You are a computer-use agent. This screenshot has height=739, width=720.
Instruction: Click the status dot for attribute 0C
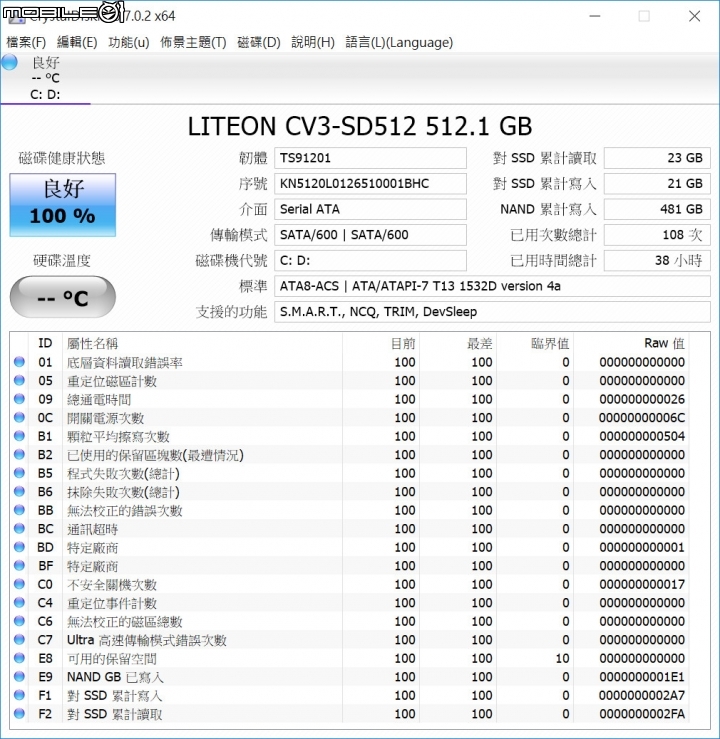click(x=19, y=418)
